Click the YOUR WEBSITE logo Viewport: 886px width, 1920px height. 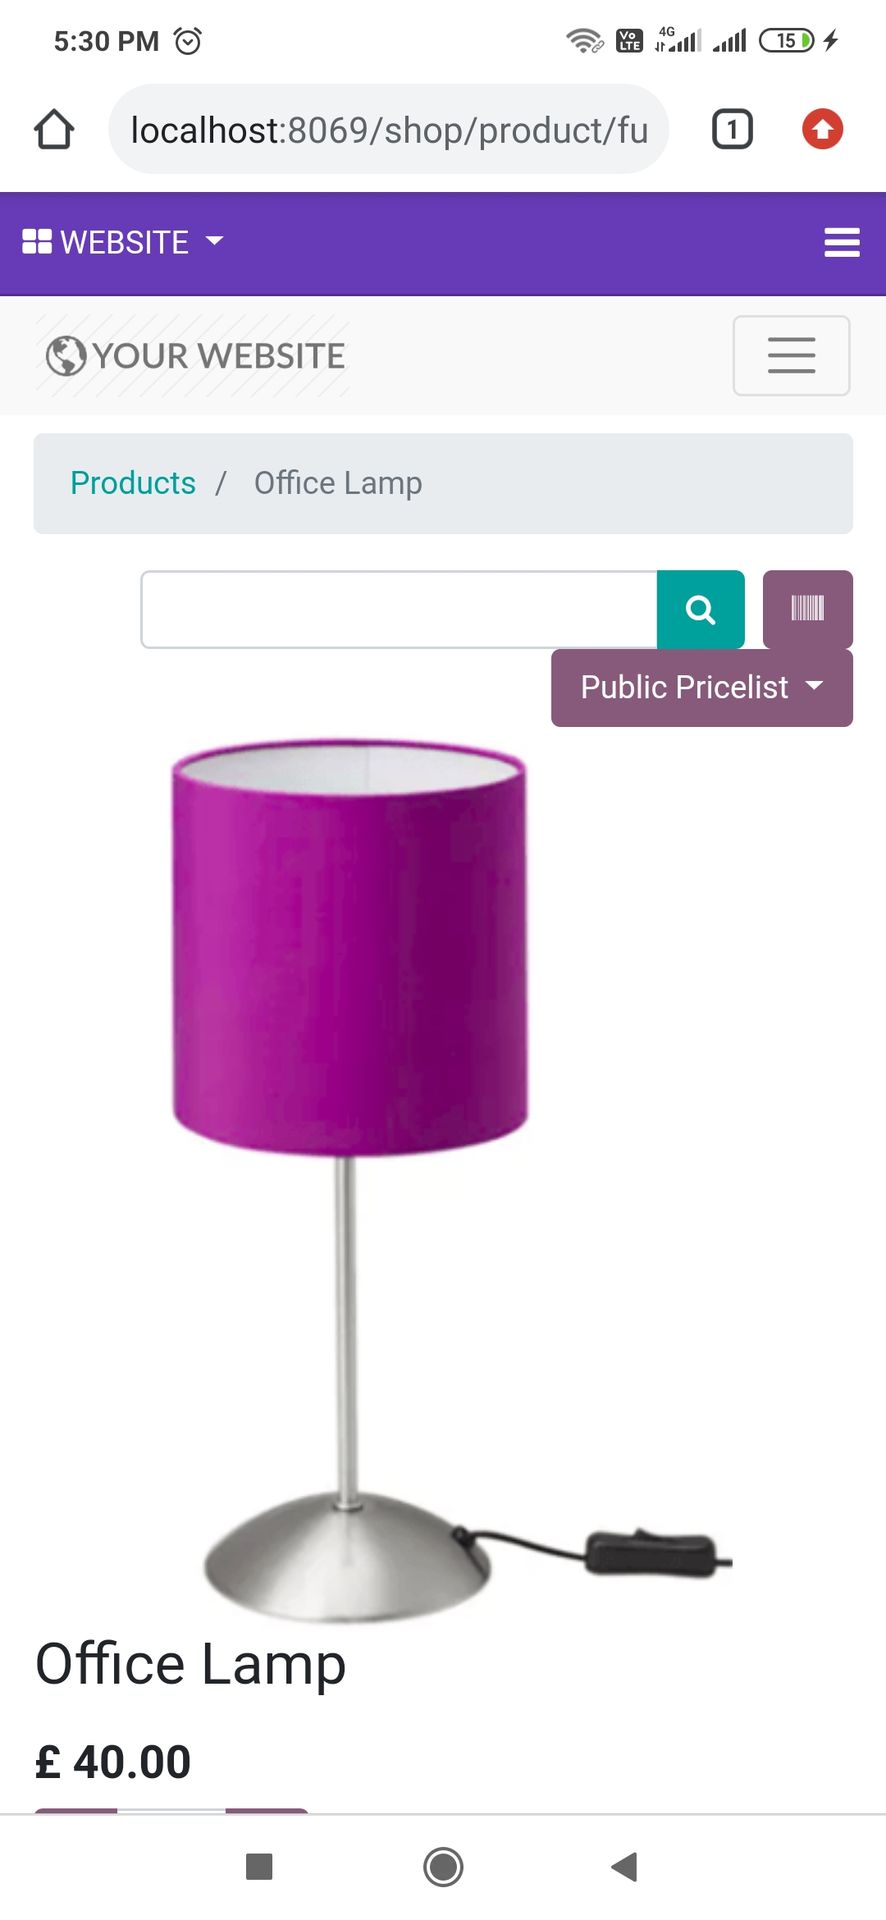point(195,356)
